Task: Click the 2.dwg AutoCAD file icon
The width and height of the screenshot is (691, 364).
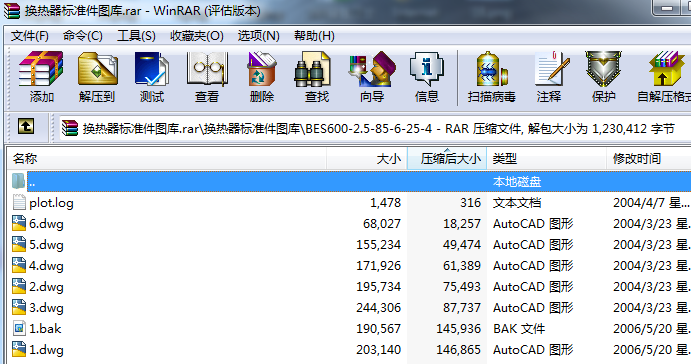Action: 19,286
